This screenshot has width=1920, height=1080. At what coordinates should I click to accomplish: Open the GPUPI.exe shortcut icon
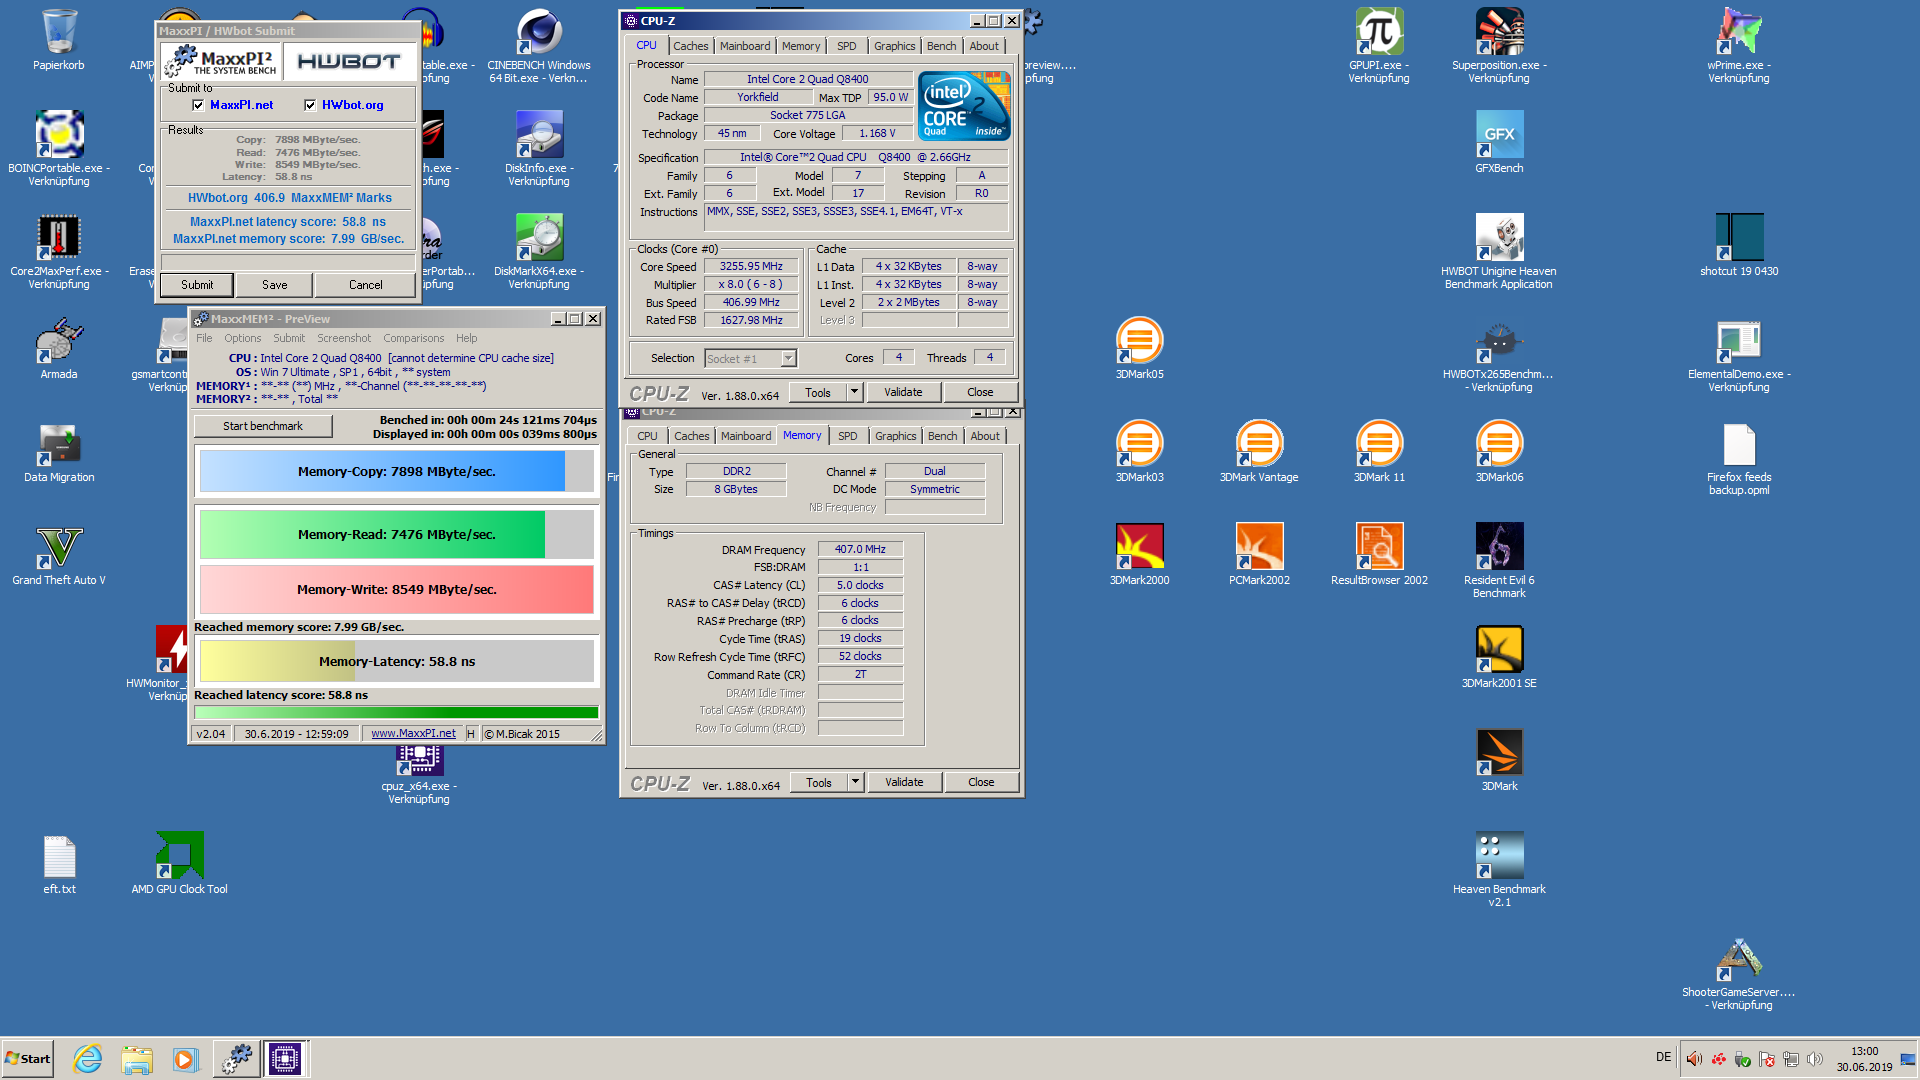coord(1379,45)
